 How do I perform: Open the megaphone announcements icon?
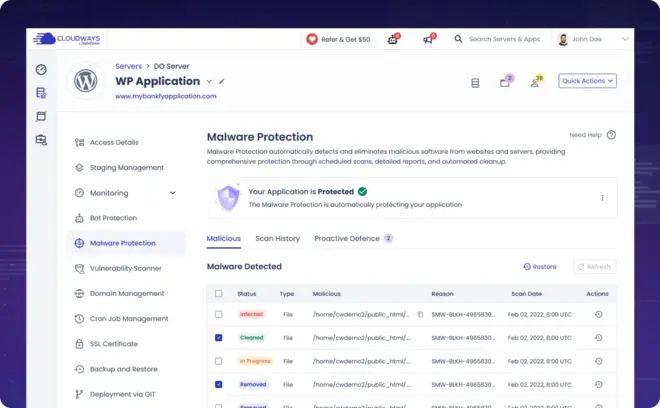point(429,39)
